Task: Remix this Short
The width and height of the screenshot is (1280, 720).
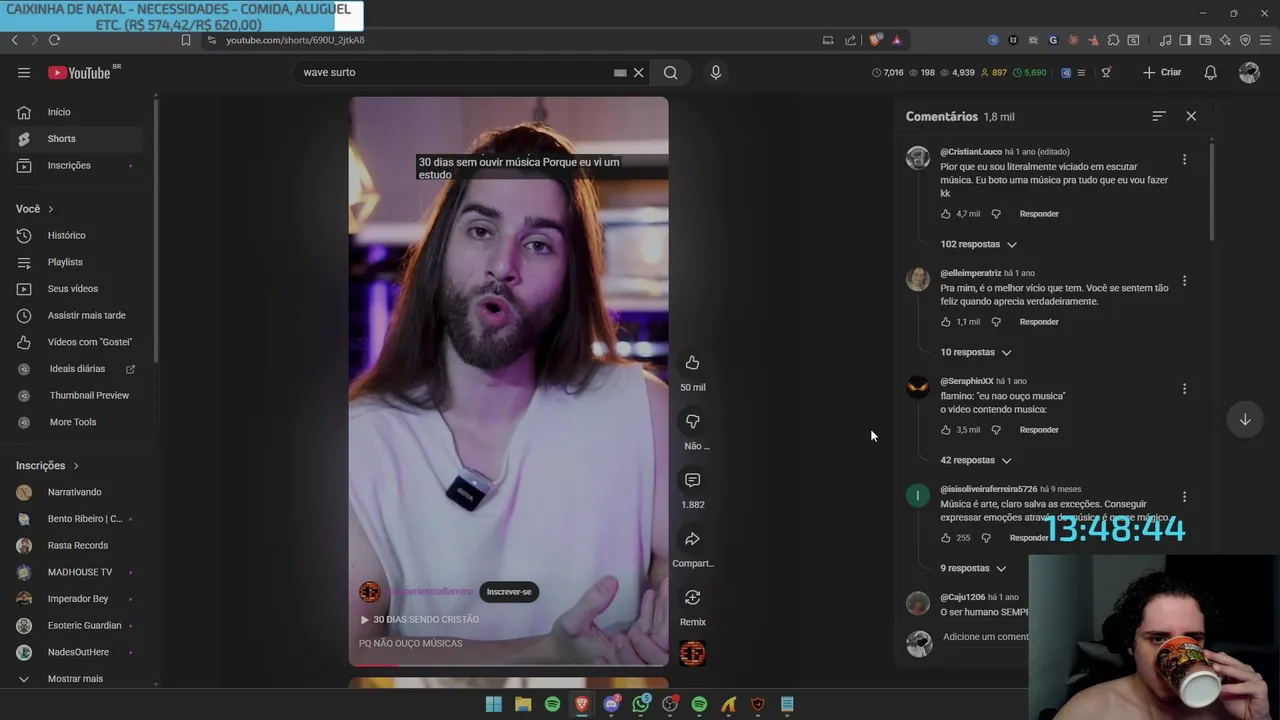Action: (692, 598)
